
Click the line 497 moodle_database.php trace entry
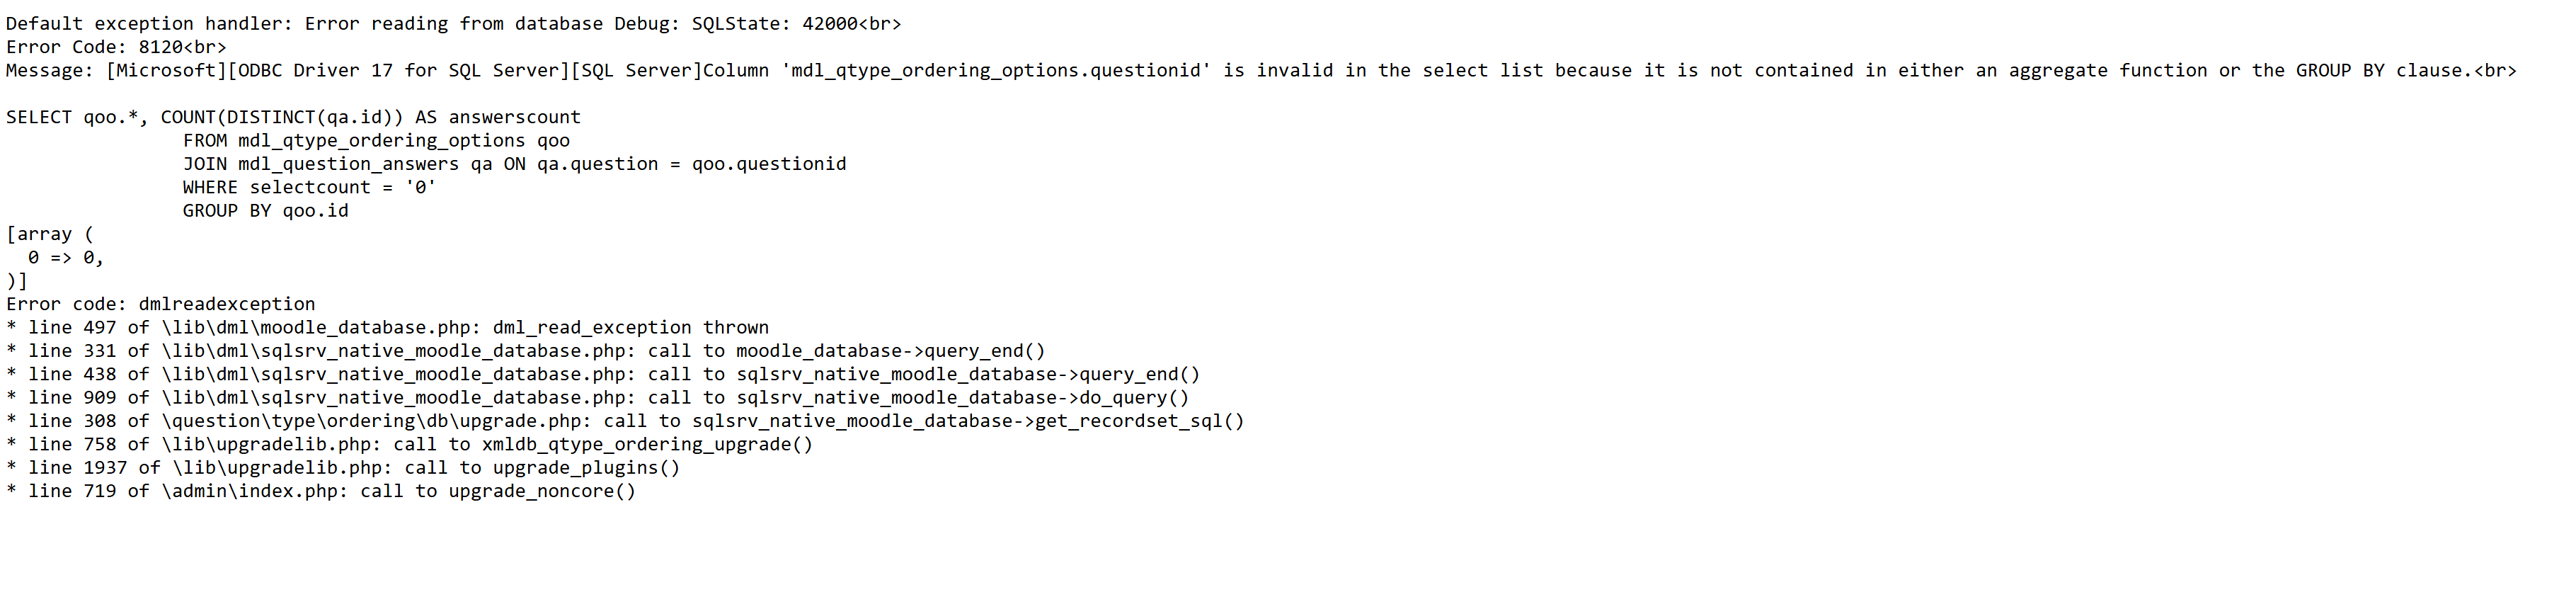coord(387,328)
